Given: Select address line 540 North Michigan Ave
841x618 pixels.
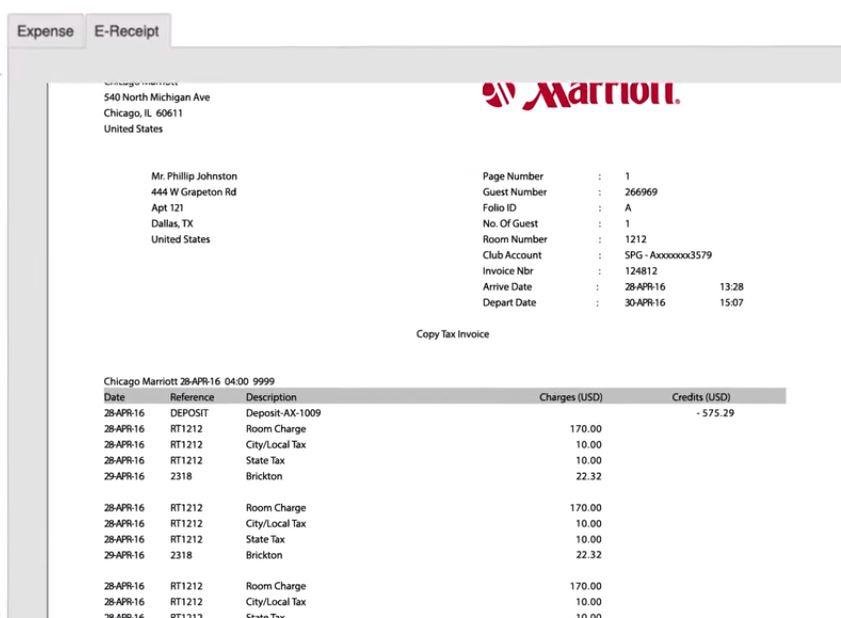Looking at the screenshot, I should pyautogui.click(x=157, y=97).
